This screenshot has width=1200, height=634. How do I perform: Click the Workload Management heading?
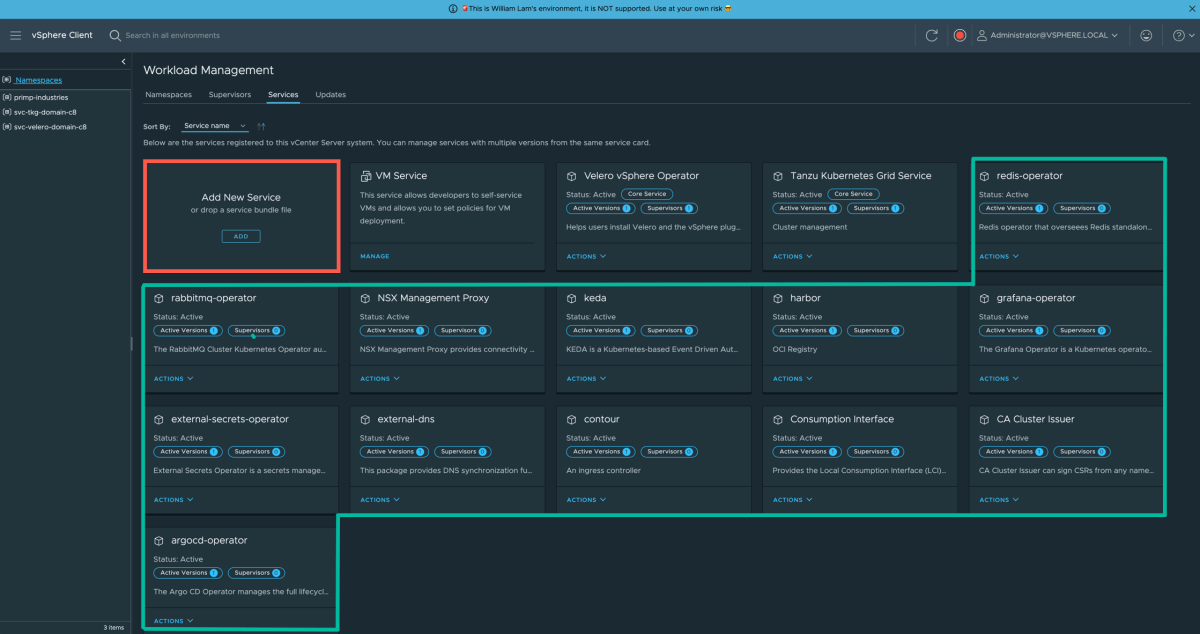[x=209, y=70]
